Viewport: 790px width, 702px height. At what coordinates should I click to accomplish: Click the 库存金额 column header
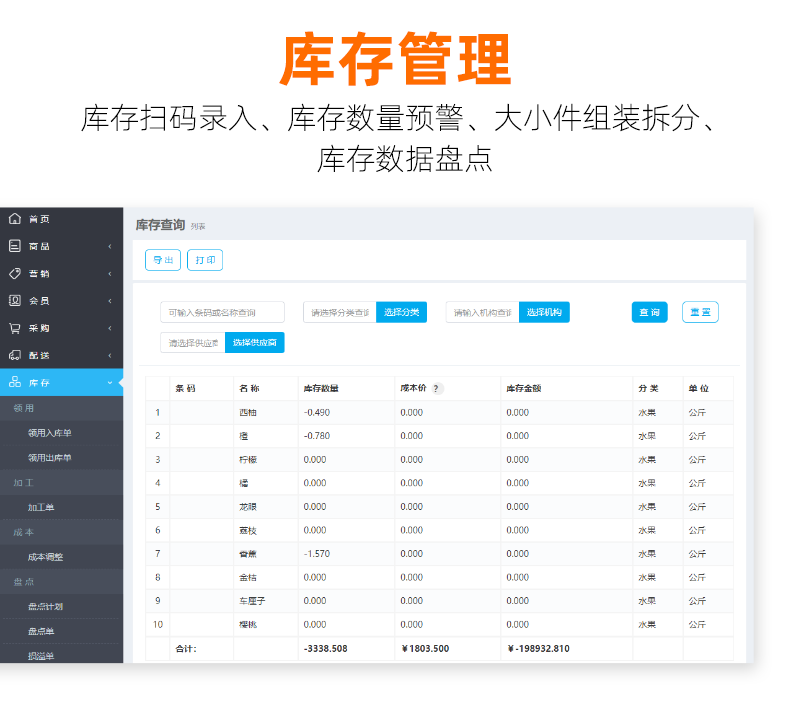523,389
